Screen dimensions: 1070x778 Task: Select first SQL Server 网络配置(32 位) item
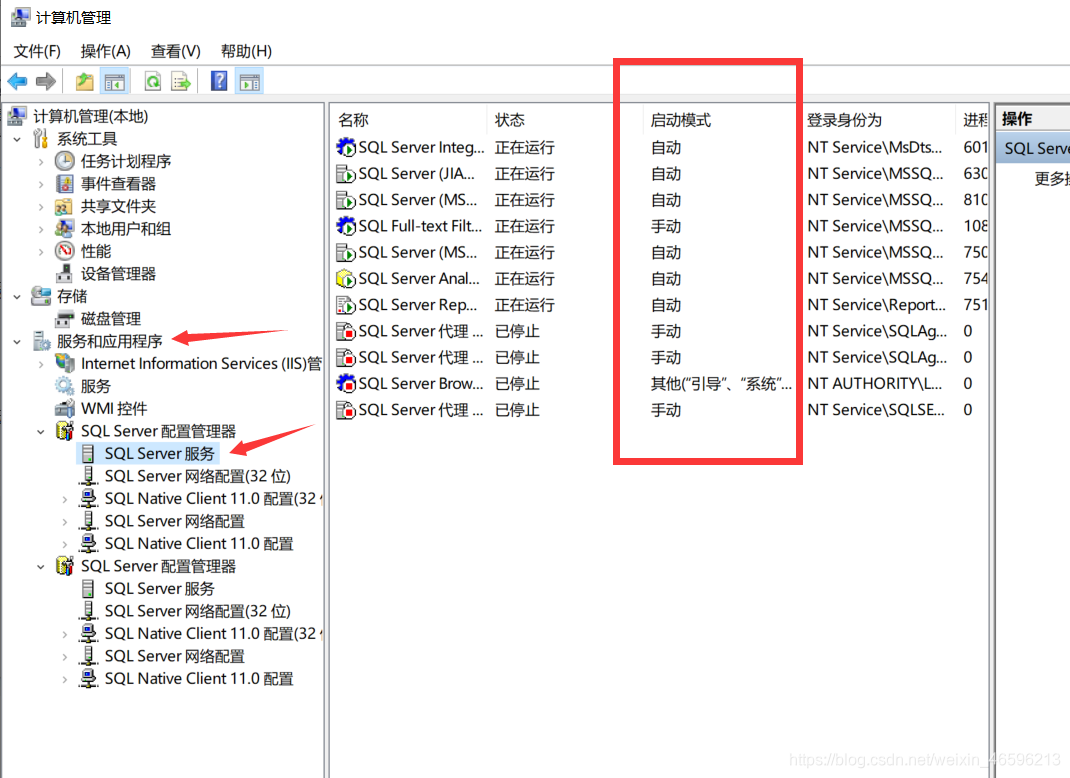[197, 476]
